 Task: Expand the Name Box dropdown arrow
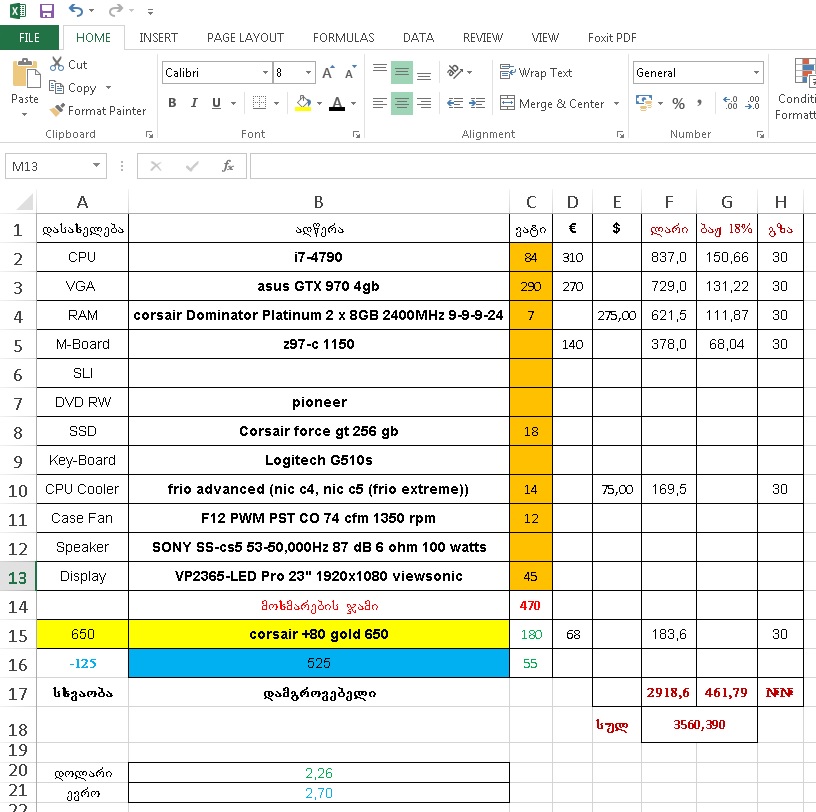point(96,166)
